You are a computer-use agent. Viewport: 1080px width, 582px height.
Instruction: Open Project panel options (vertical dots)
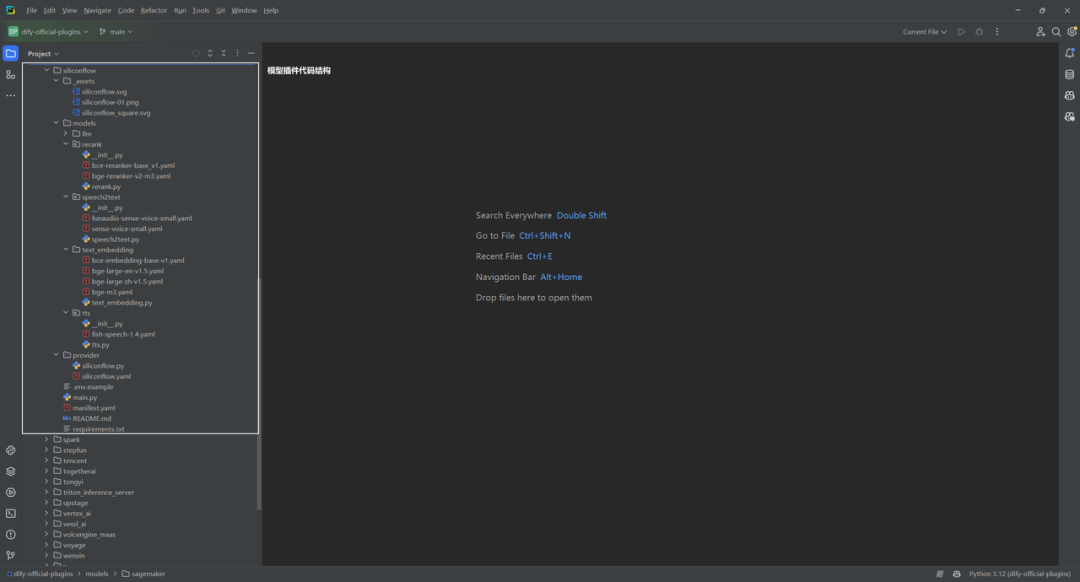pos(238,53)
